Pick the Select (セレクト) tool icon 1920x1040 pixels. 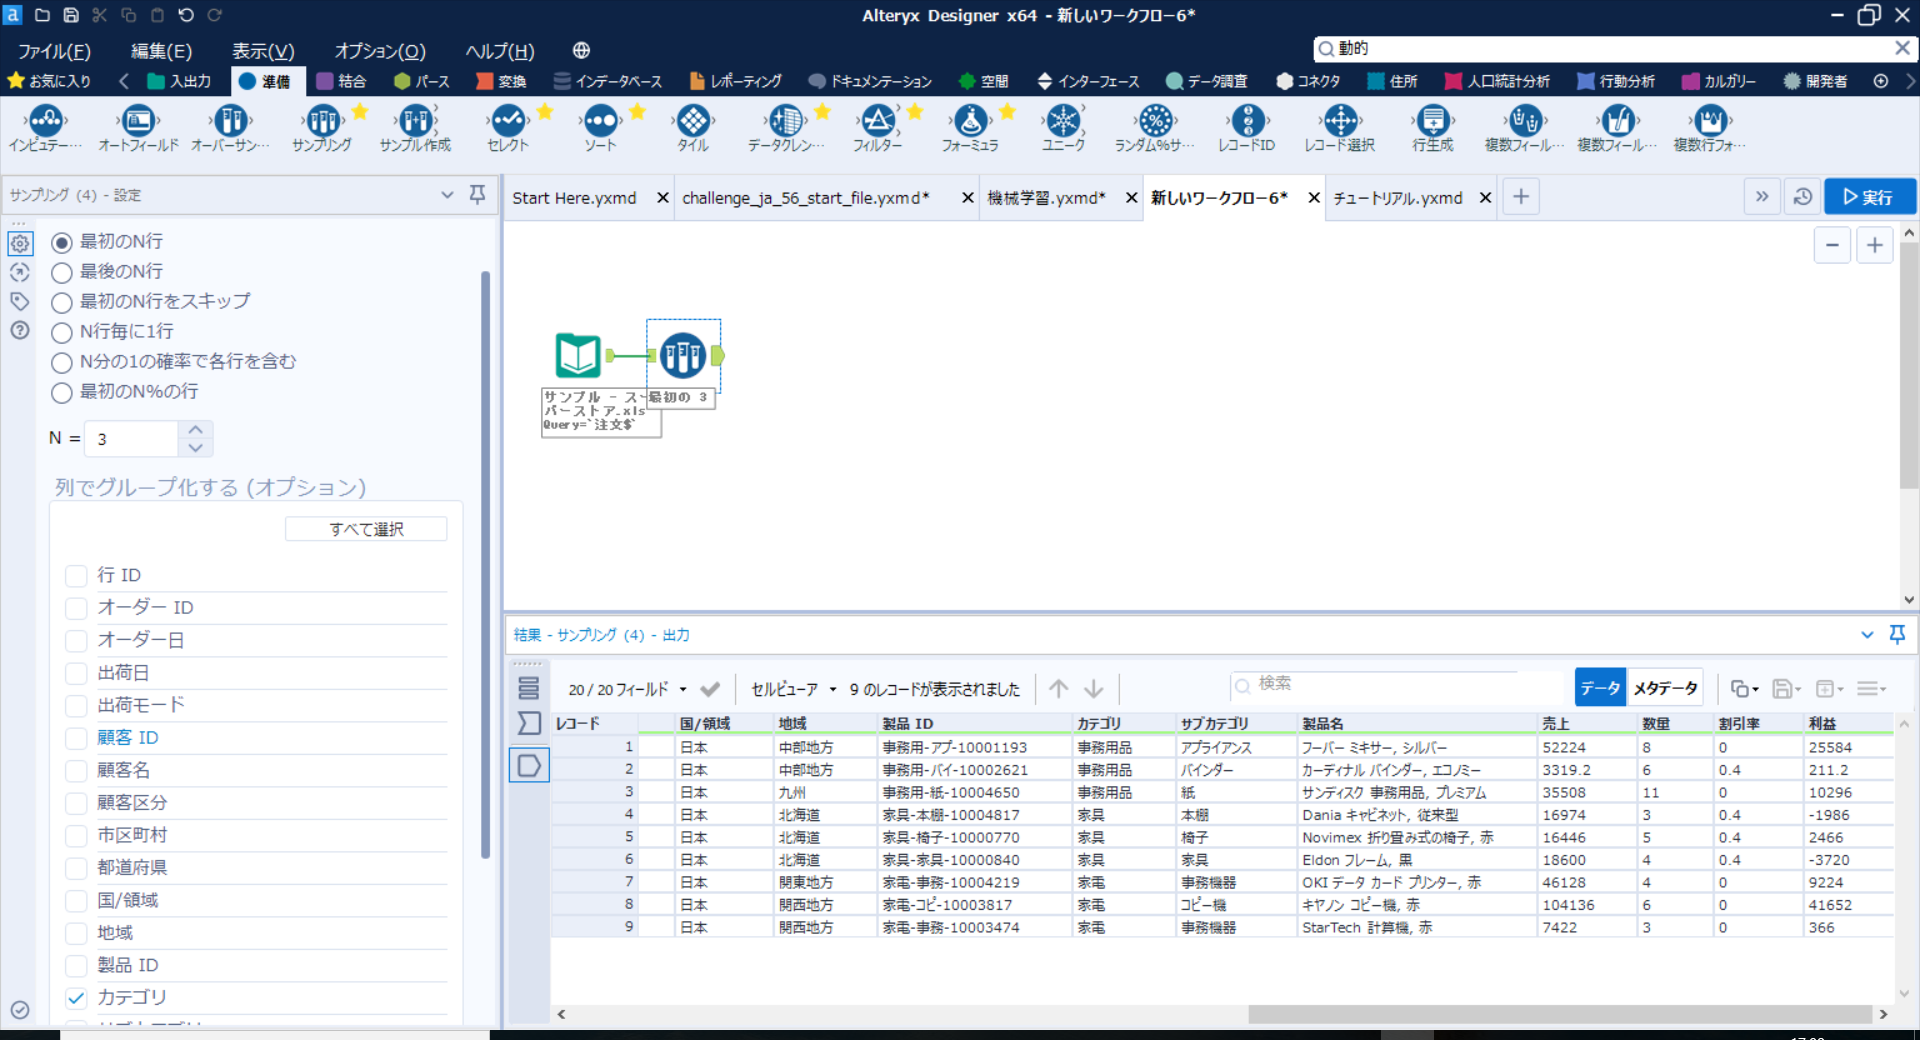(x=508, y=122)
